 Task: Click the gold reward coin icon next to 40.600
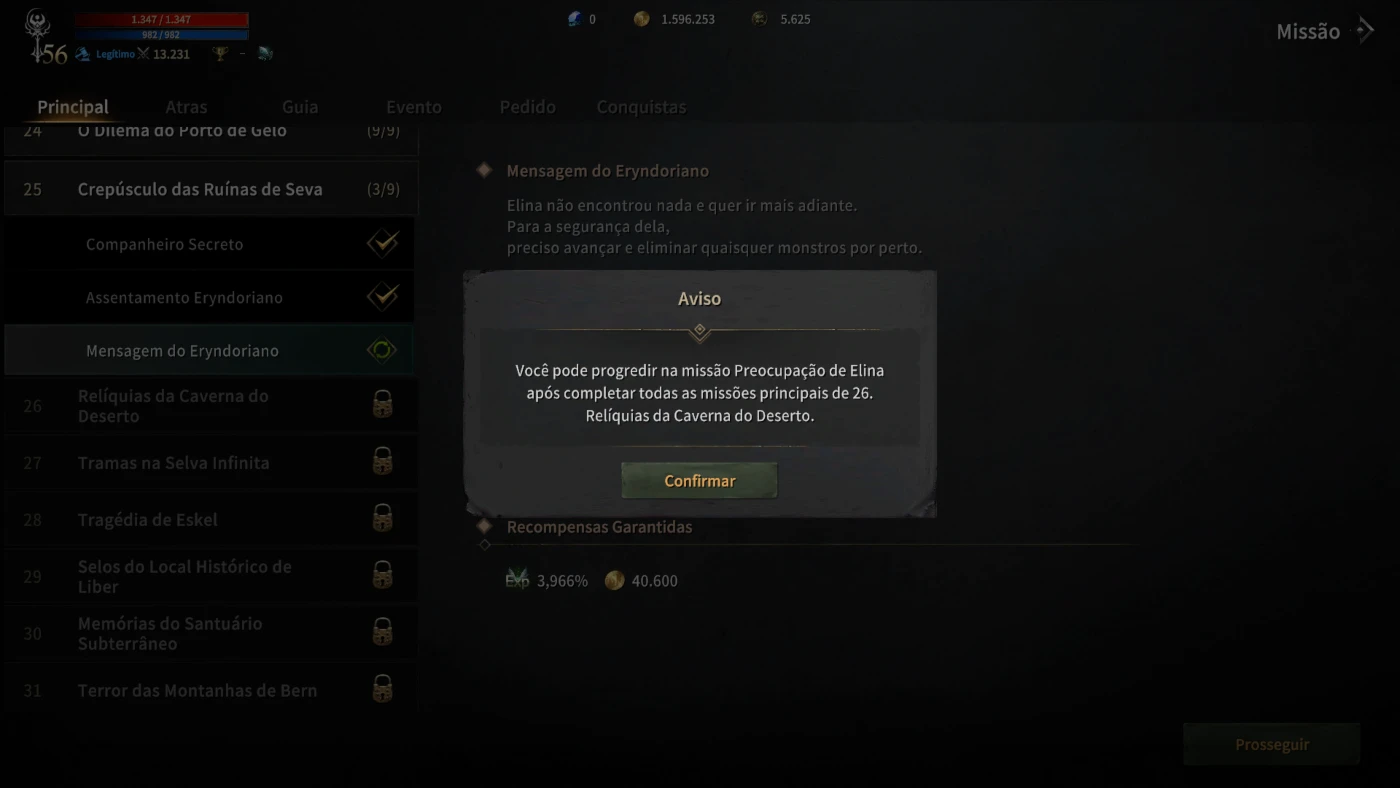614,580
